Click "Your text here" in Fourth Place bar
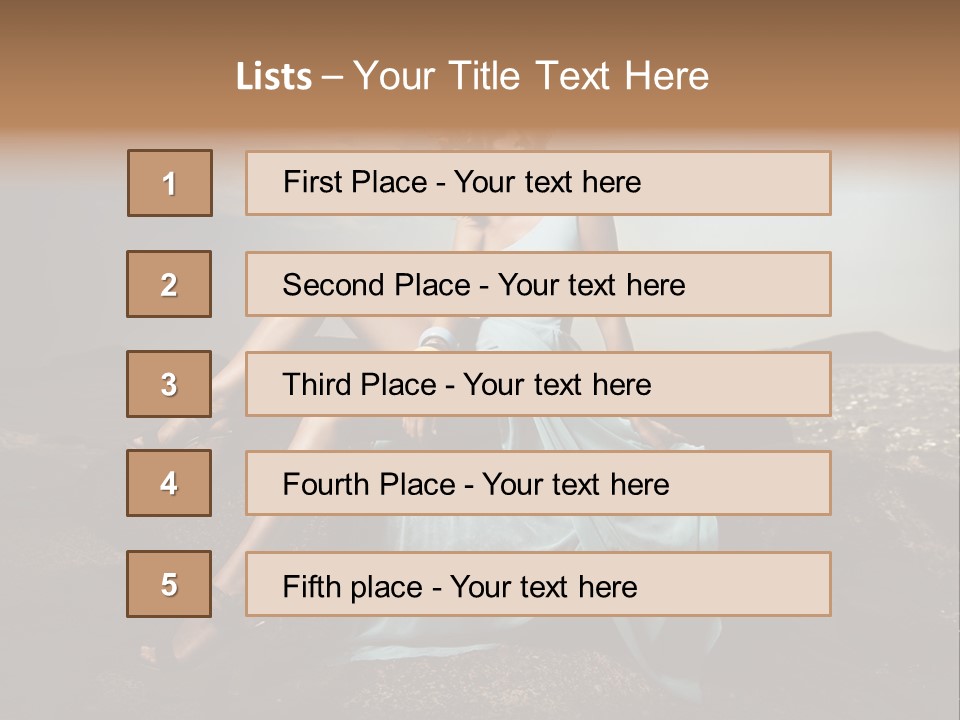Screen dimensions: 960x720 (x=575, y=485)
